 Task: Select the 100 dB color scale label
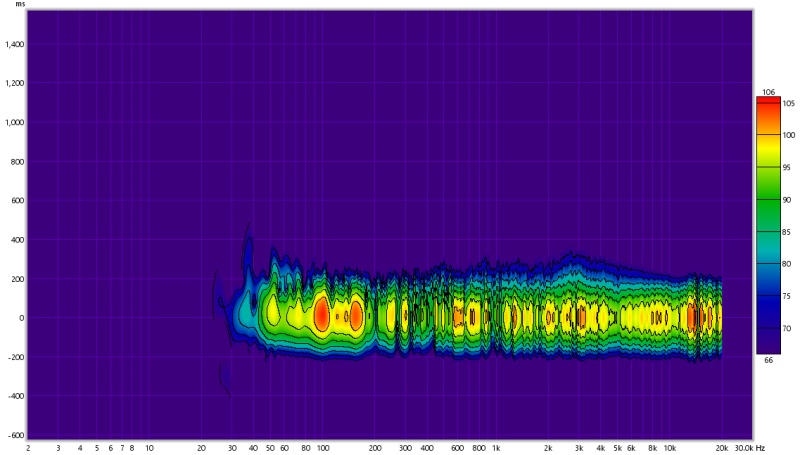coord(789,135)
